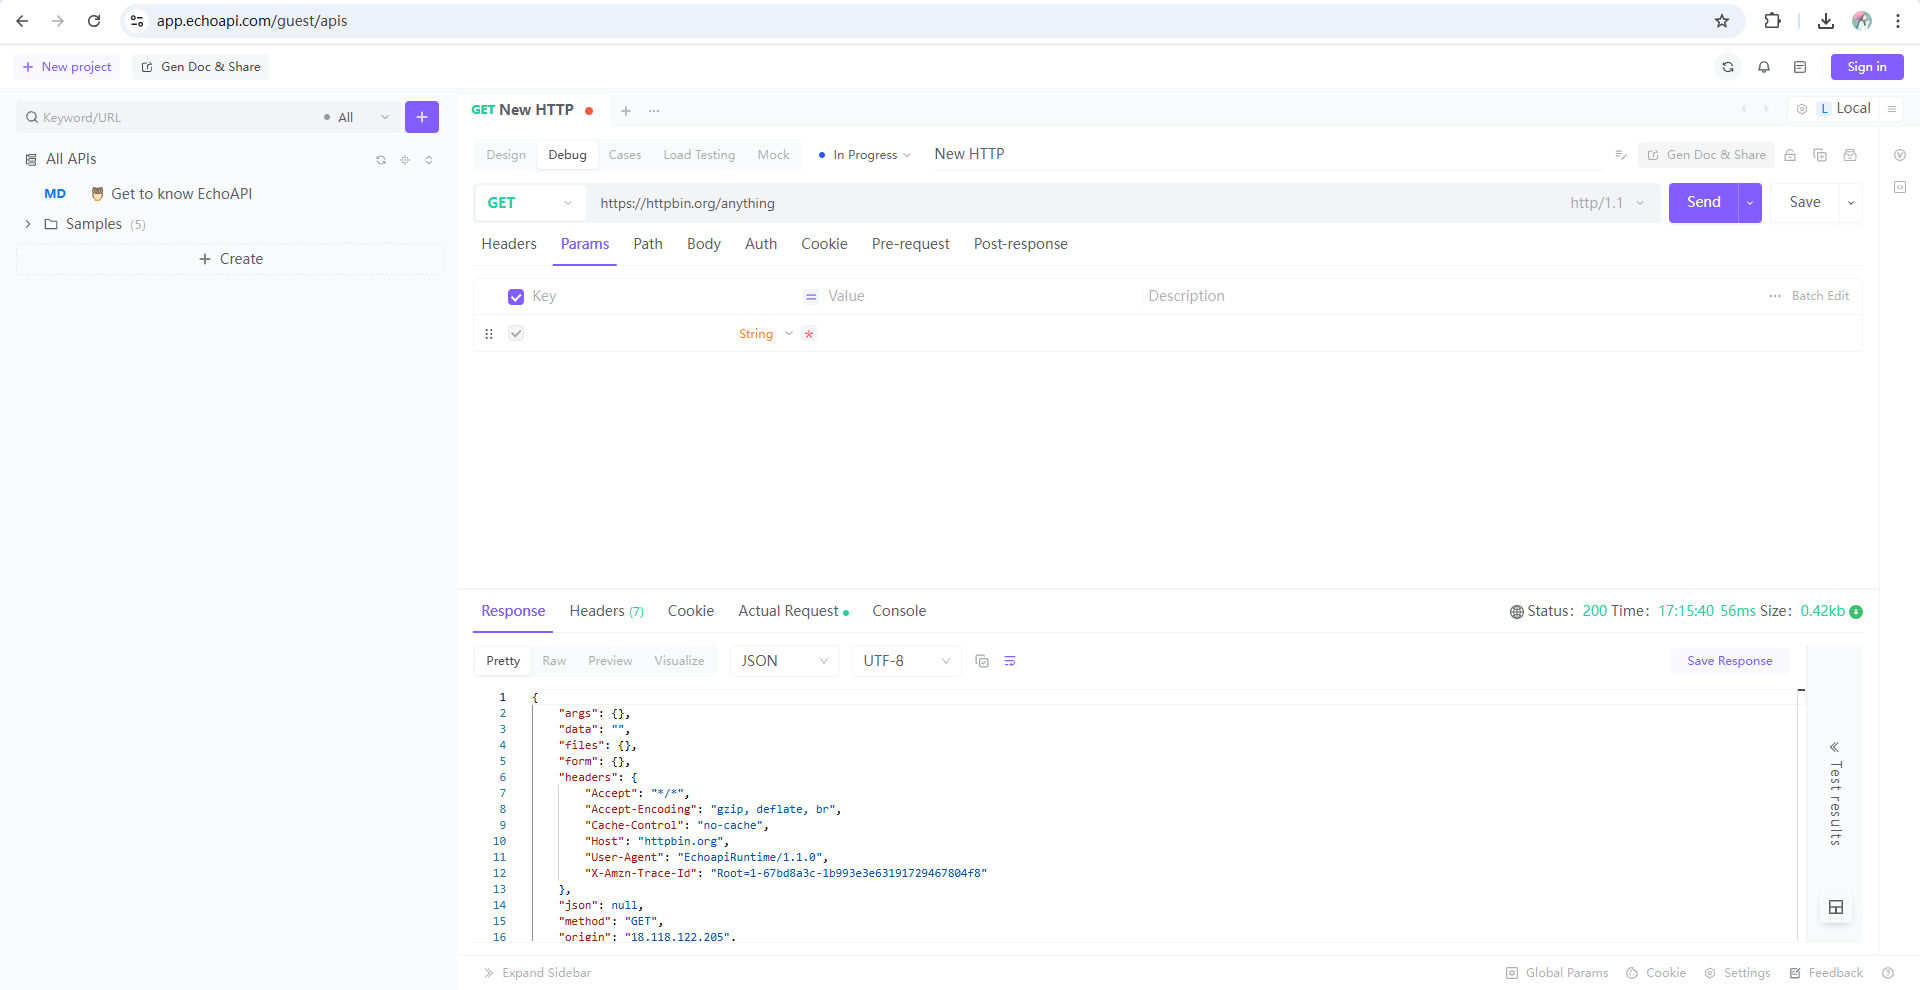Open the String type dropdown
Screen dimensions: 1920x990
tap(765, 334)
